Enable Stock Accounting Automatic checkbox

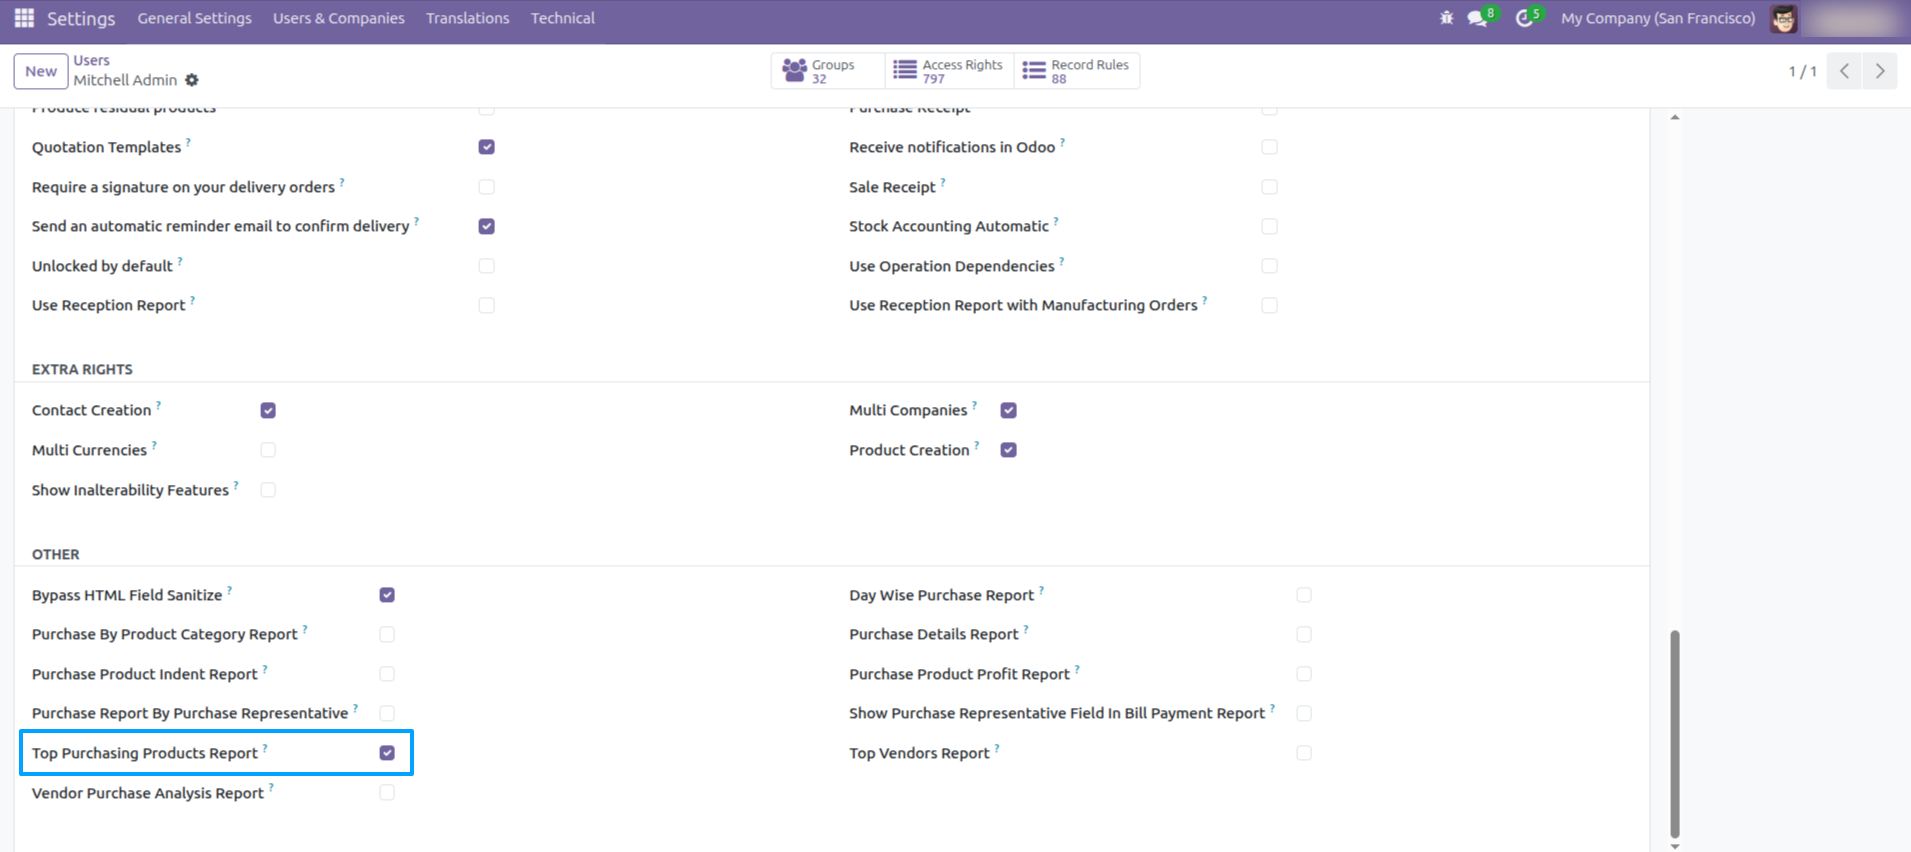click(1269, 226)
